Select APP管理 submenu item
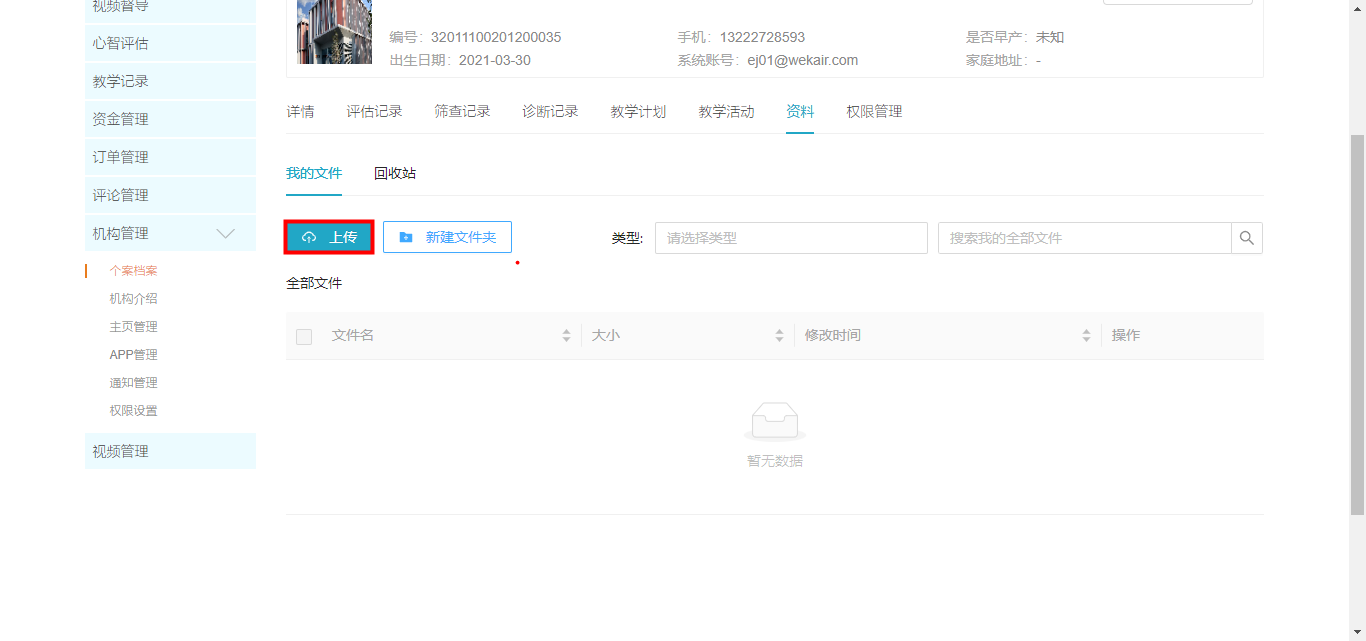This screenshot has height=641, width=1366. coord(133,355)
